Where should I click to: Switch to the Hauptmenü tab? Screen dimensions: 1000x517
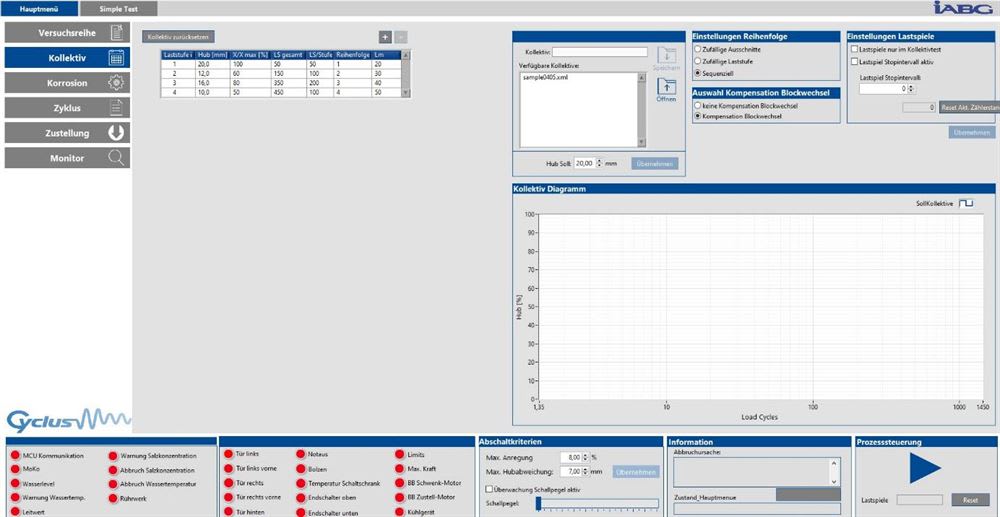click(x=40, y=9)
